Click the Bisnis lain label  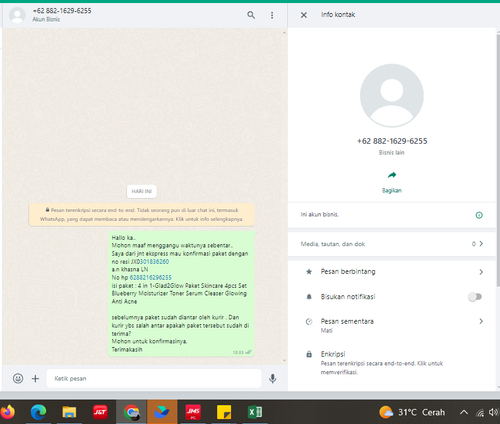(x=392, y=152)
